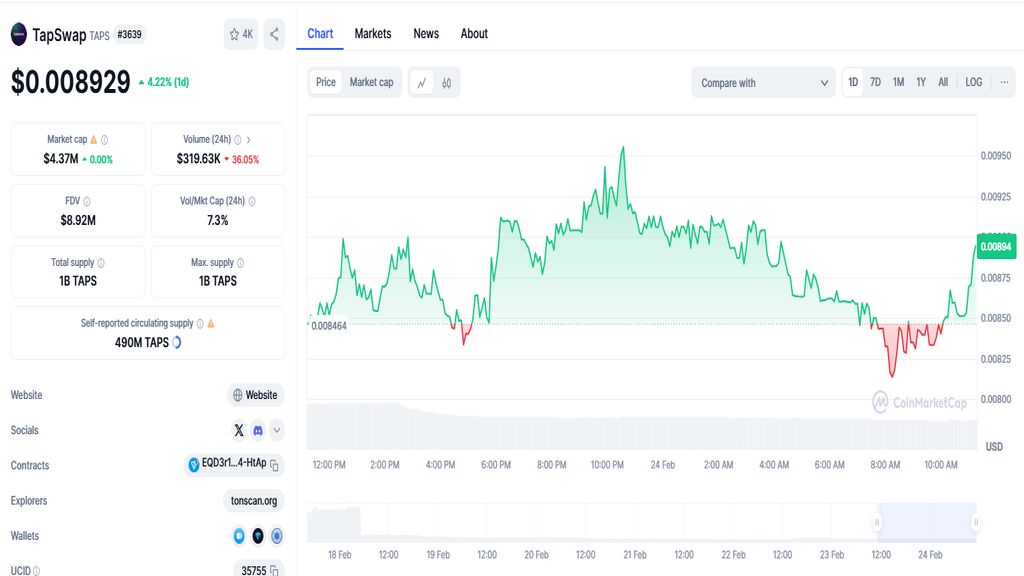
Task: Click current price tag 0.00894
Action: [x=997, y=246]
